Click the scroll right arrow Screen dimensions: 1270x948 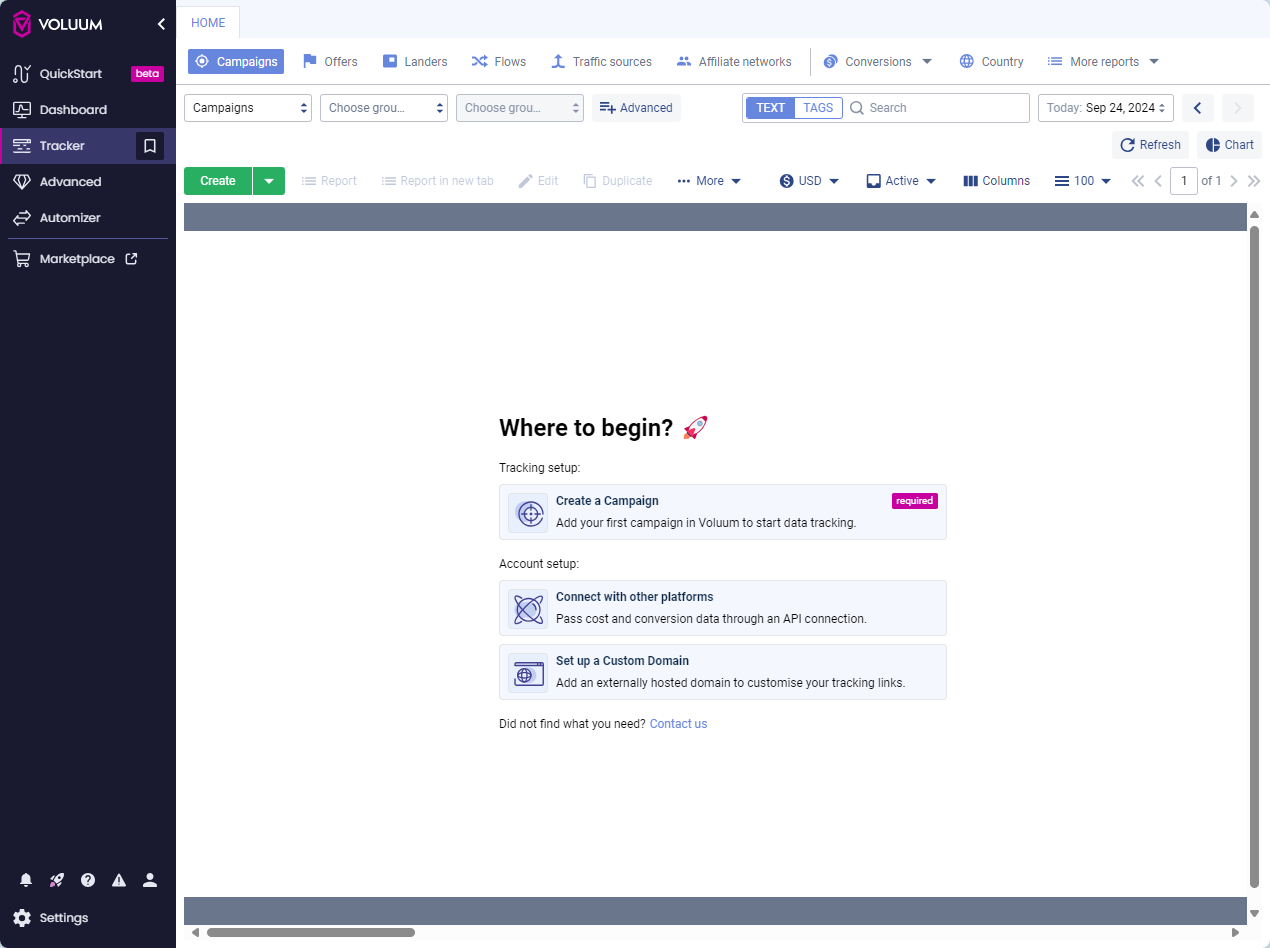(1236, 933)
